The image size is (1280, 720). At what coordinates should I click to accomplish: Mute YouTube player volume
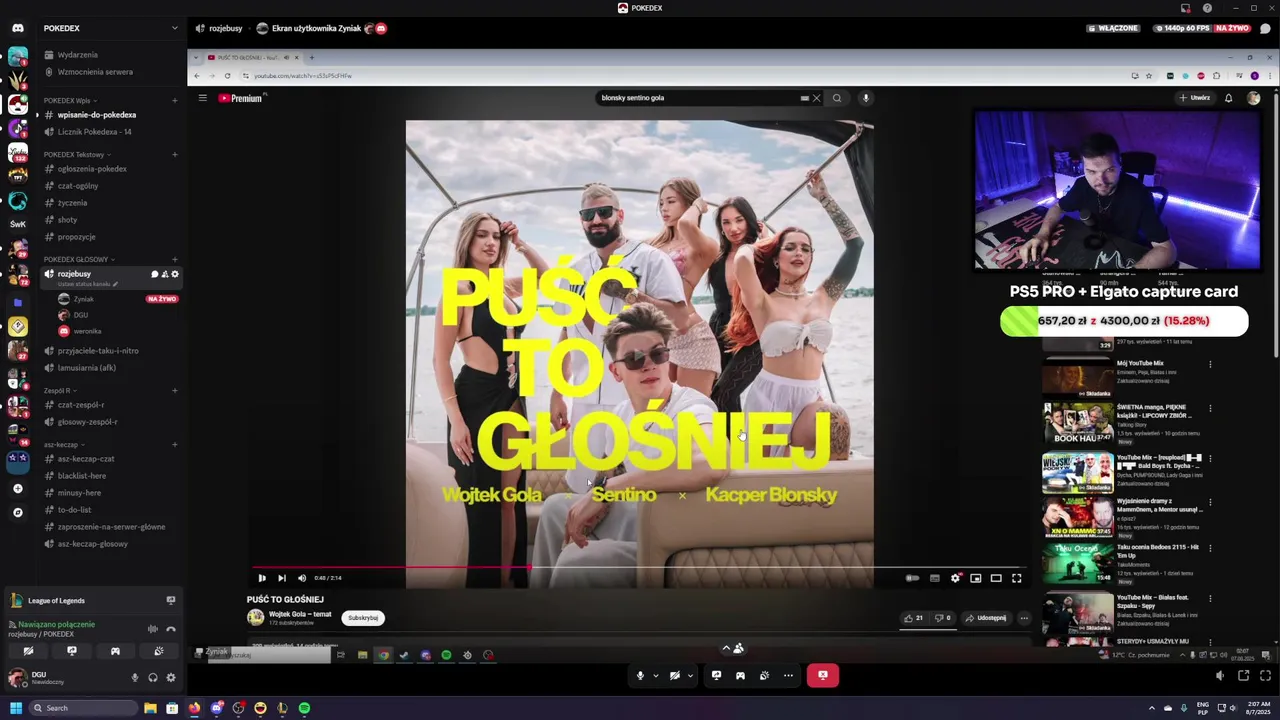click(302, 578)
